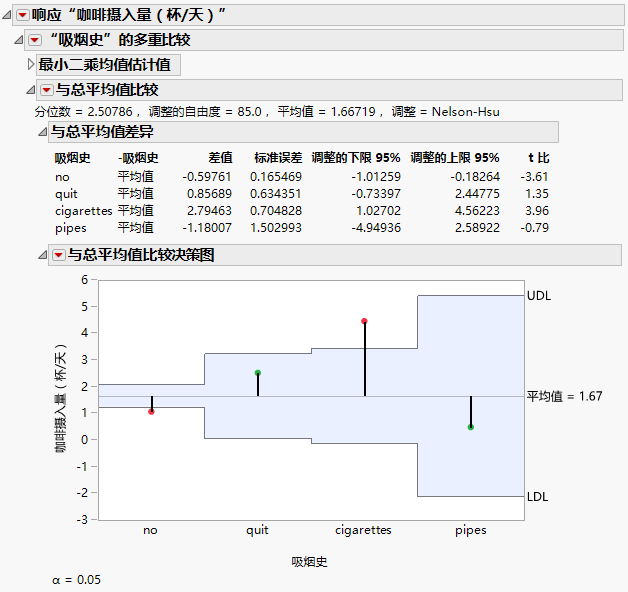Viewport: 628px width, 592px height.
Task: Collapse the 与总平均值差异 table section
Action: [42, 132]
